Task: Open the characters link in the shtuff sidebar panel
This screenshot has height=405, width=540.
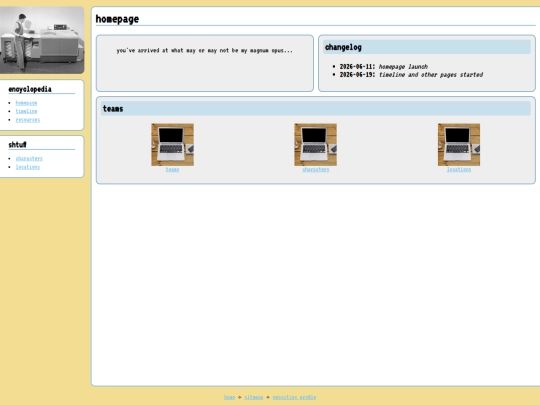Action: (29, 158)
